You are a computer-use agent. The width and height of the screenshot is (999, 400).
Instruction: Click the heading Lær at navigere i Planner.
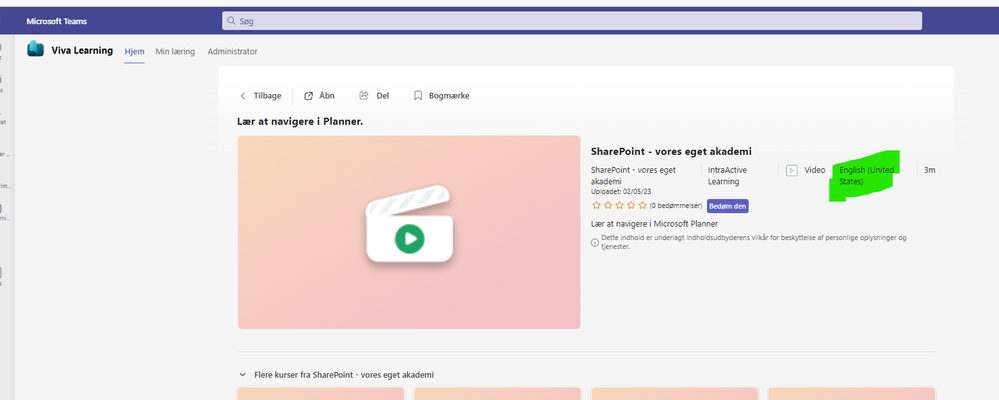pos(300,121)
